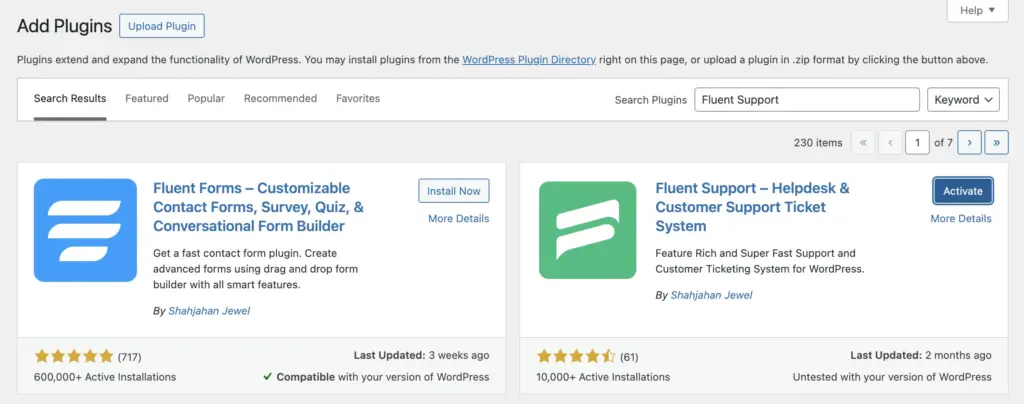Click Last Updated: 2 months ago text
Image resolution: width=1024 pixels, height=404 pixels.
(x=921, y=356)
